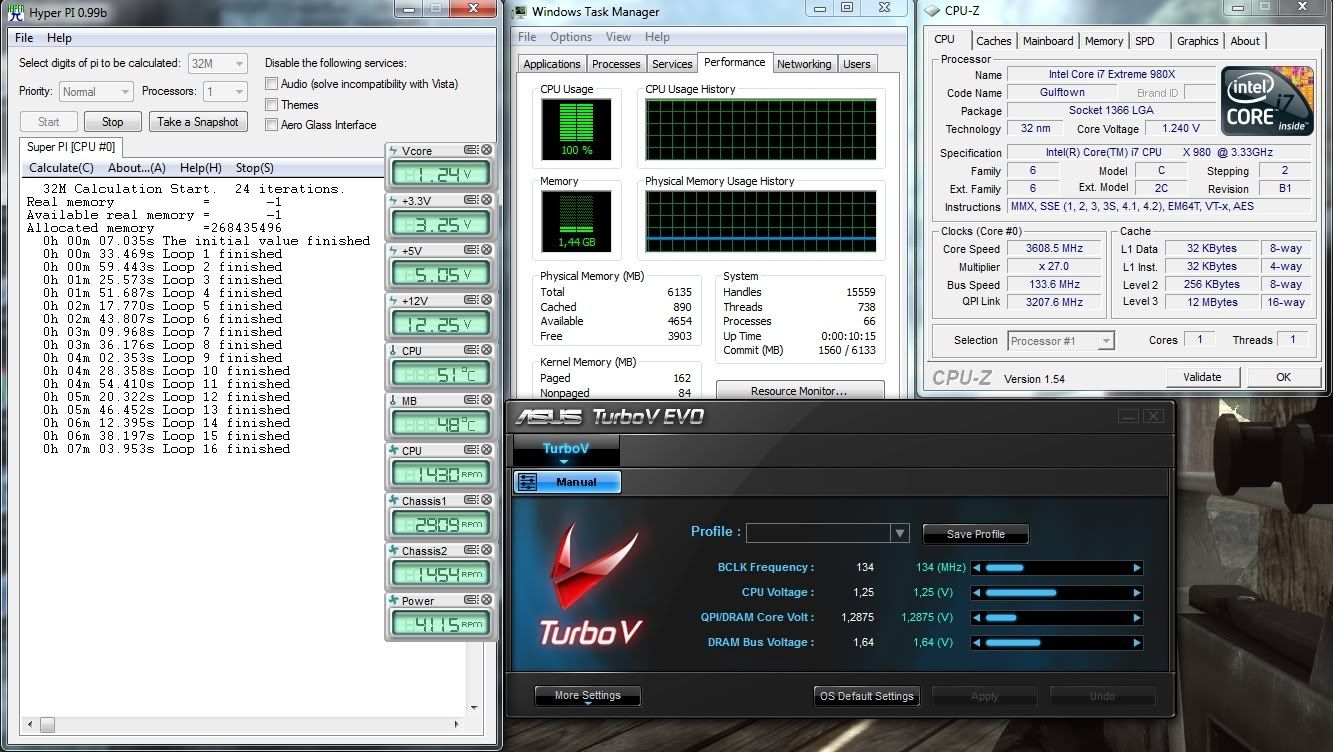Click the Core Speed value 3608.5 MHz

(1055, 248)
